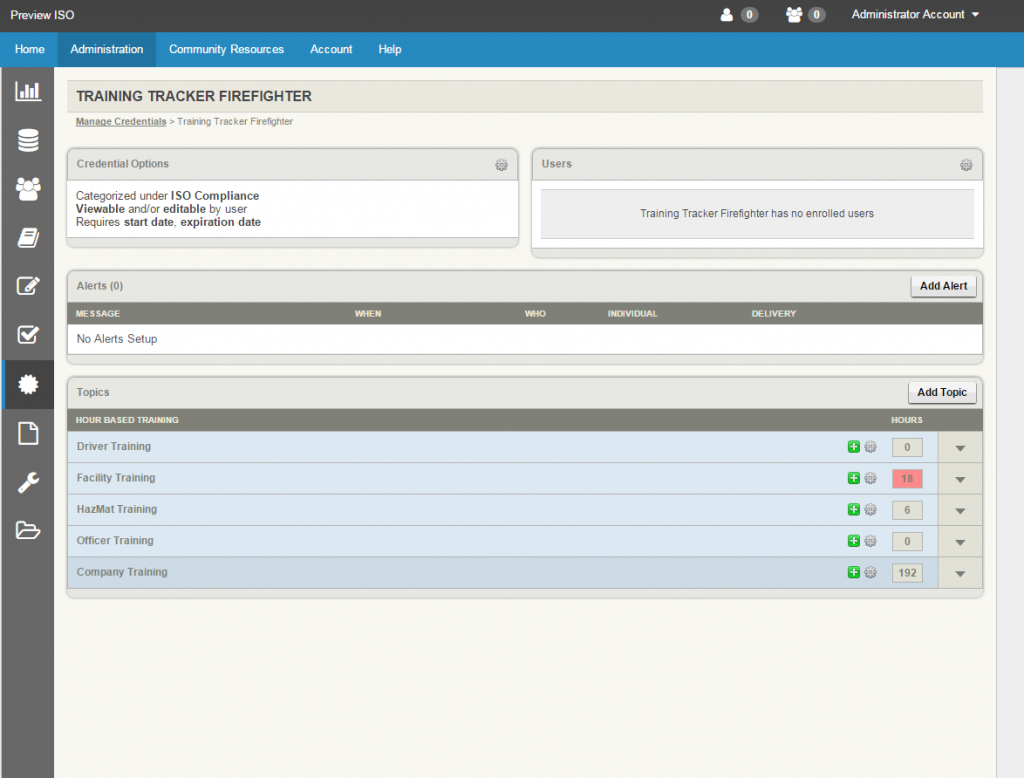Expand the Facility Training row arrow
Image resolution: width=1024 pixels, height=778 pixels.
[x=960, y=479]
